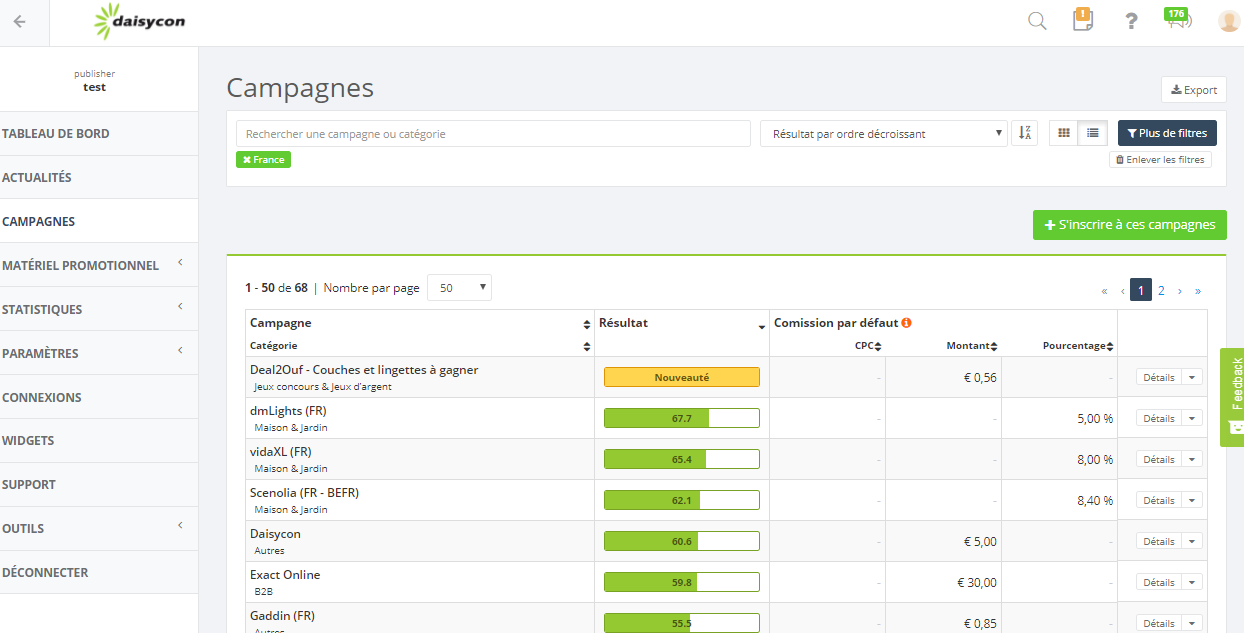Open Détails dropdown arrow for Daisycon

pyautogui.click(x=1192, y=541)
